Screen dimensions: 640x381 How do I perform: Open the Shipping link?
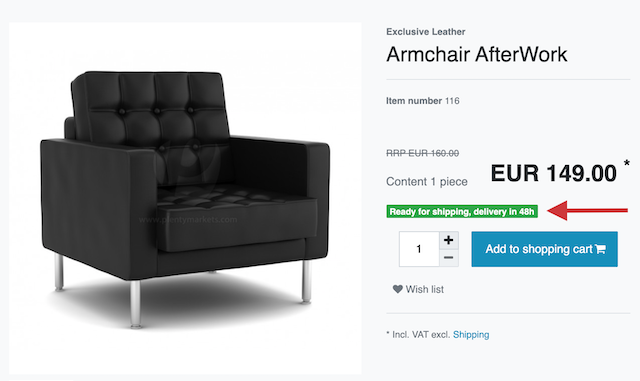471,334
